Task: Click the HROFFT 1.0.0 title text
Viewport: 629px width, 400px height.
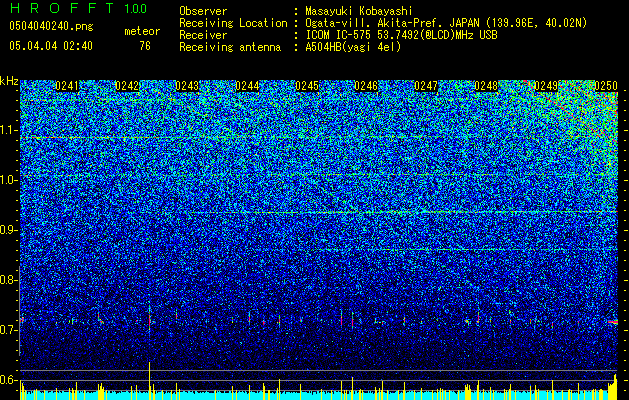Action: pyautogui.click(x=78, y=8)
